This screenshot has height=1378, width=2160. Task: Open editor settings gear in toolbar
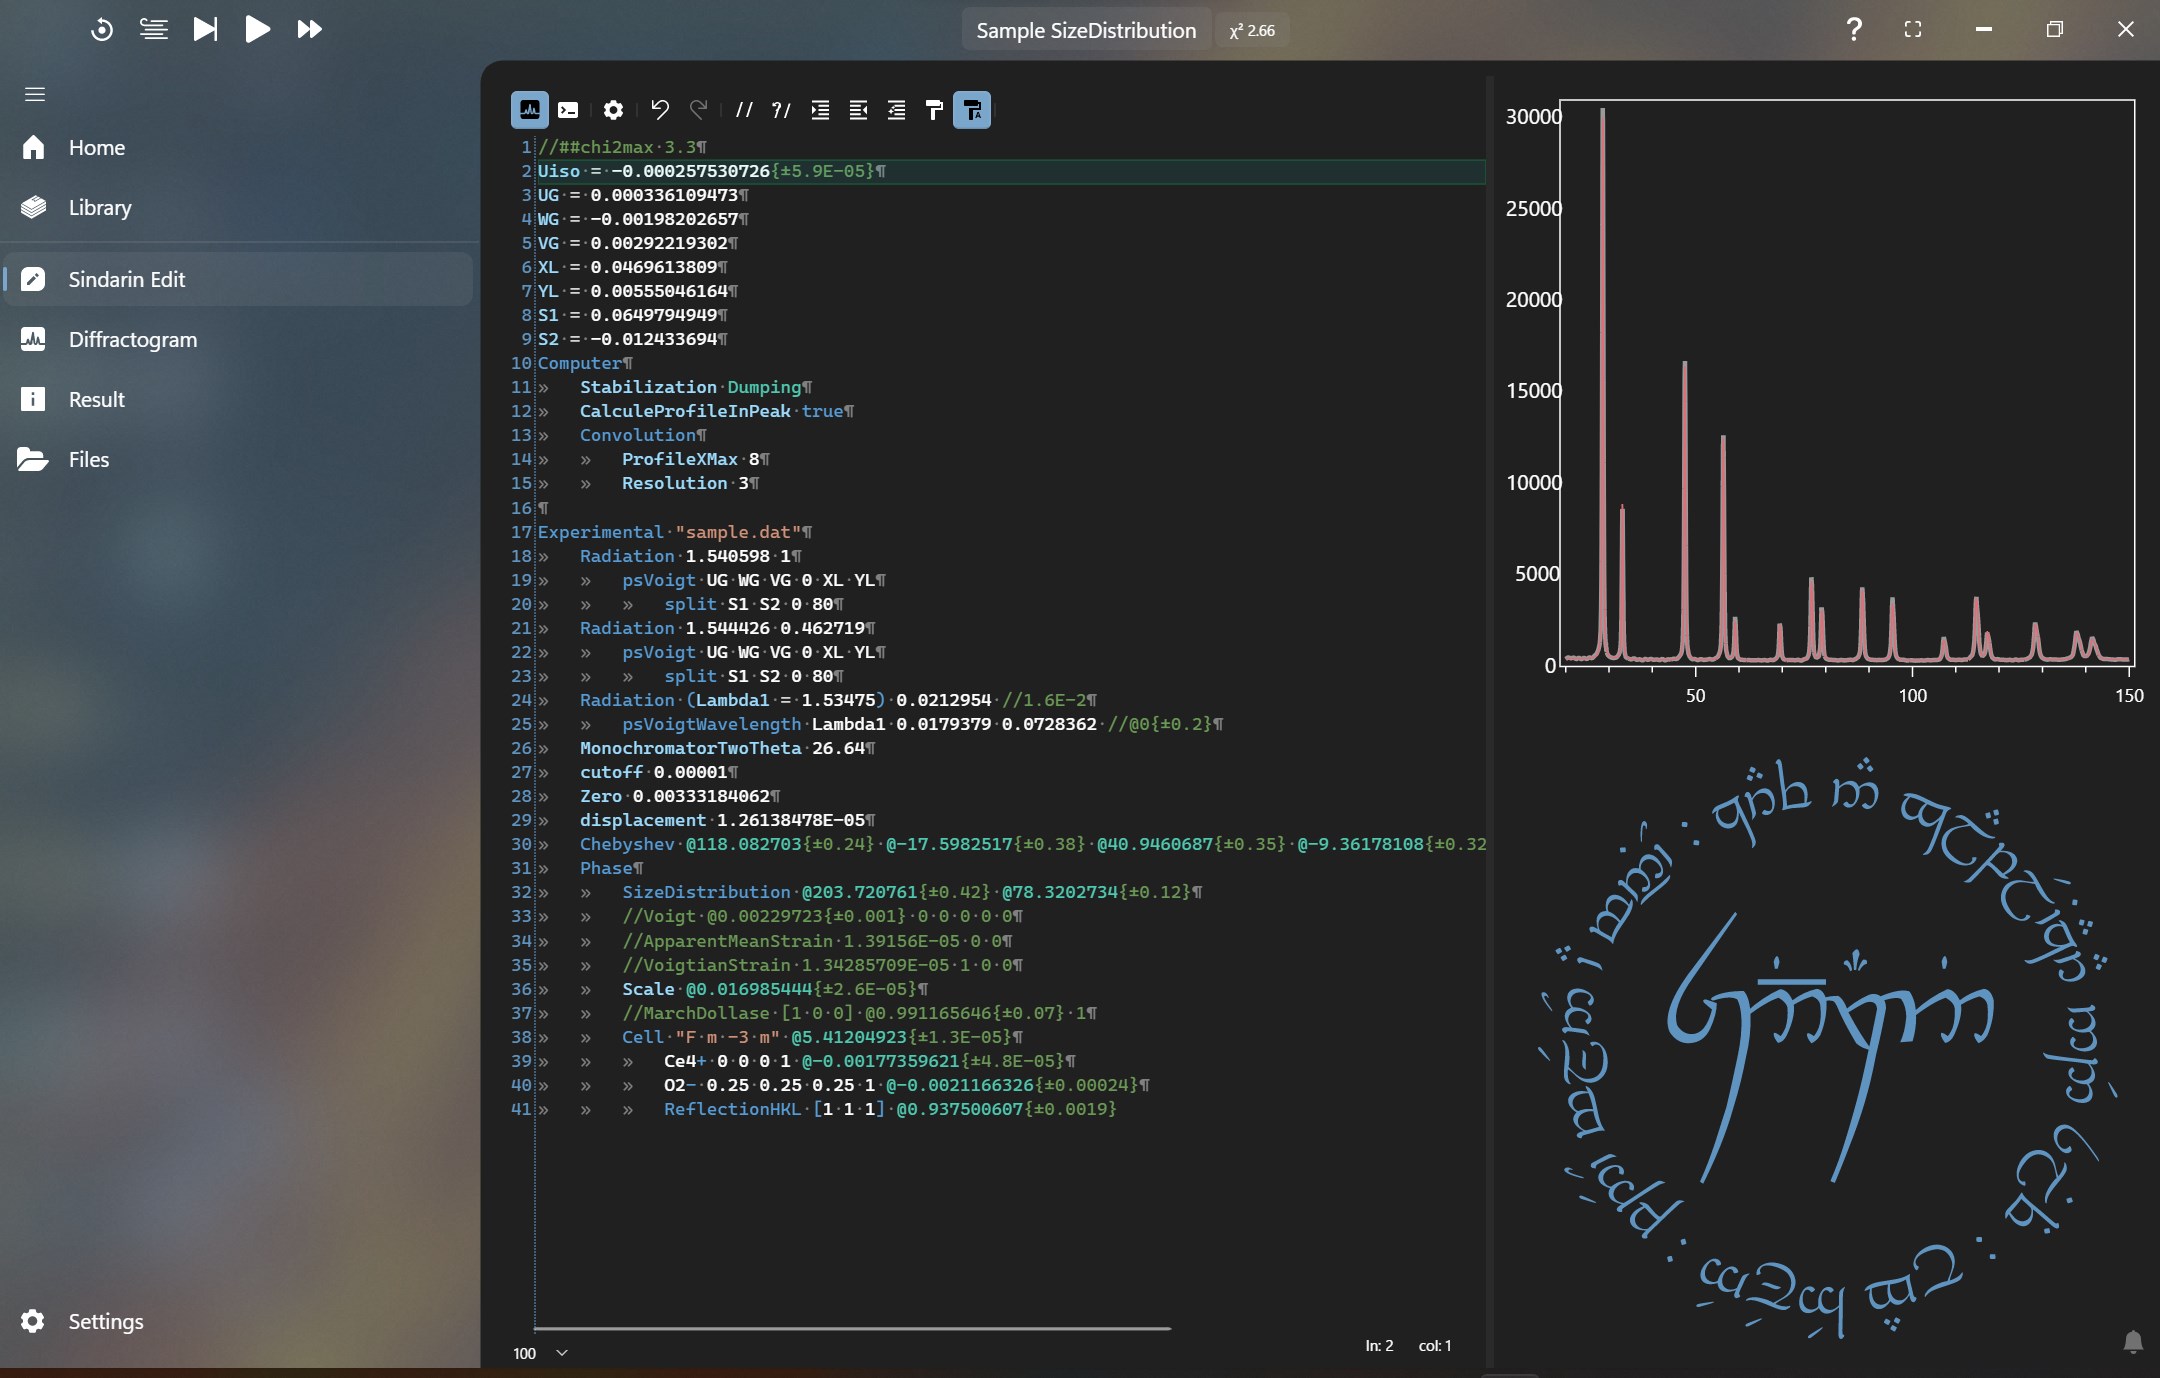pos(613,110)
